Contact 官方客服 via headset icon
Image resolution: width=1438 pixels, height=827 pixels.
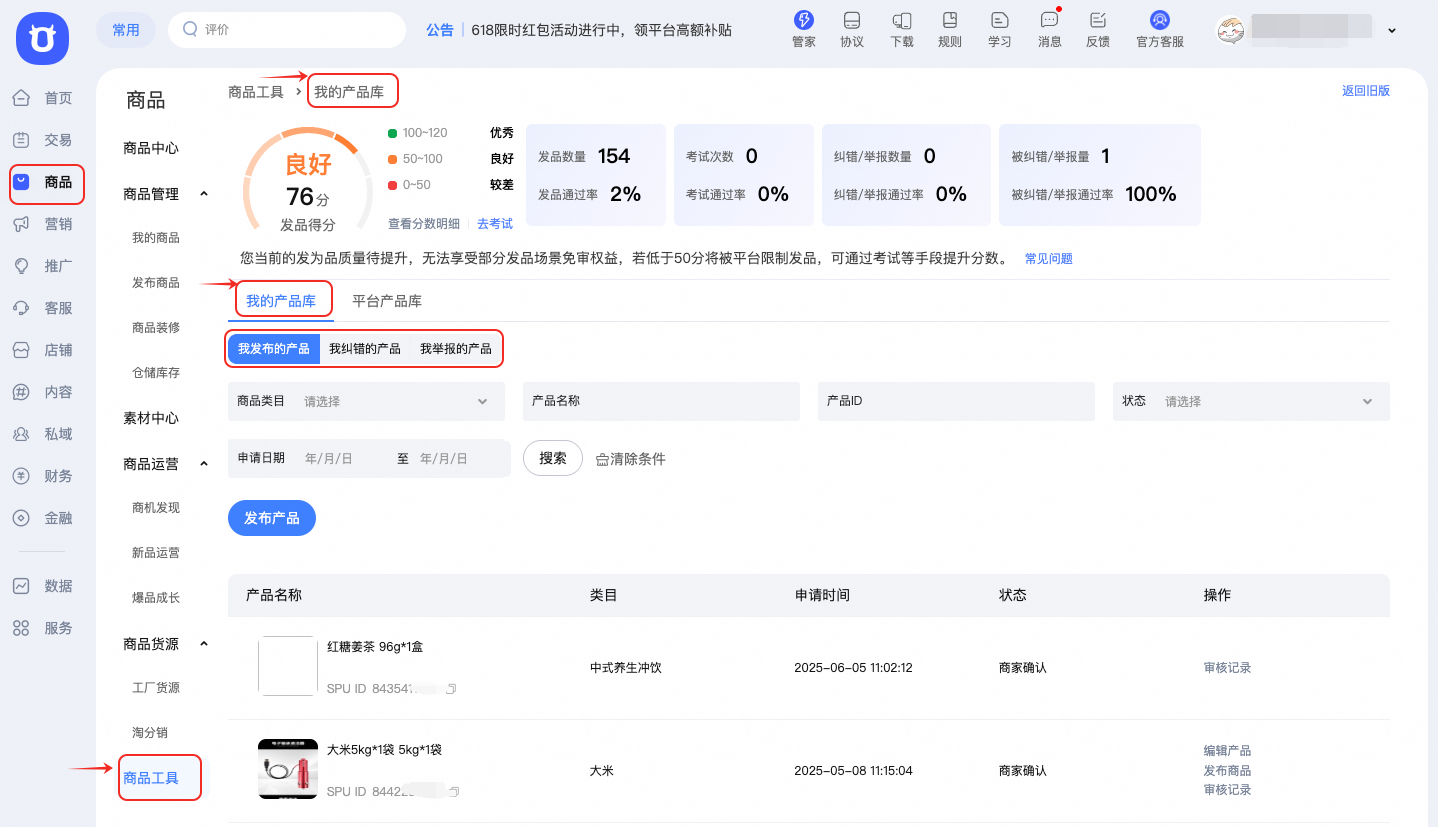click(1160, 20)
